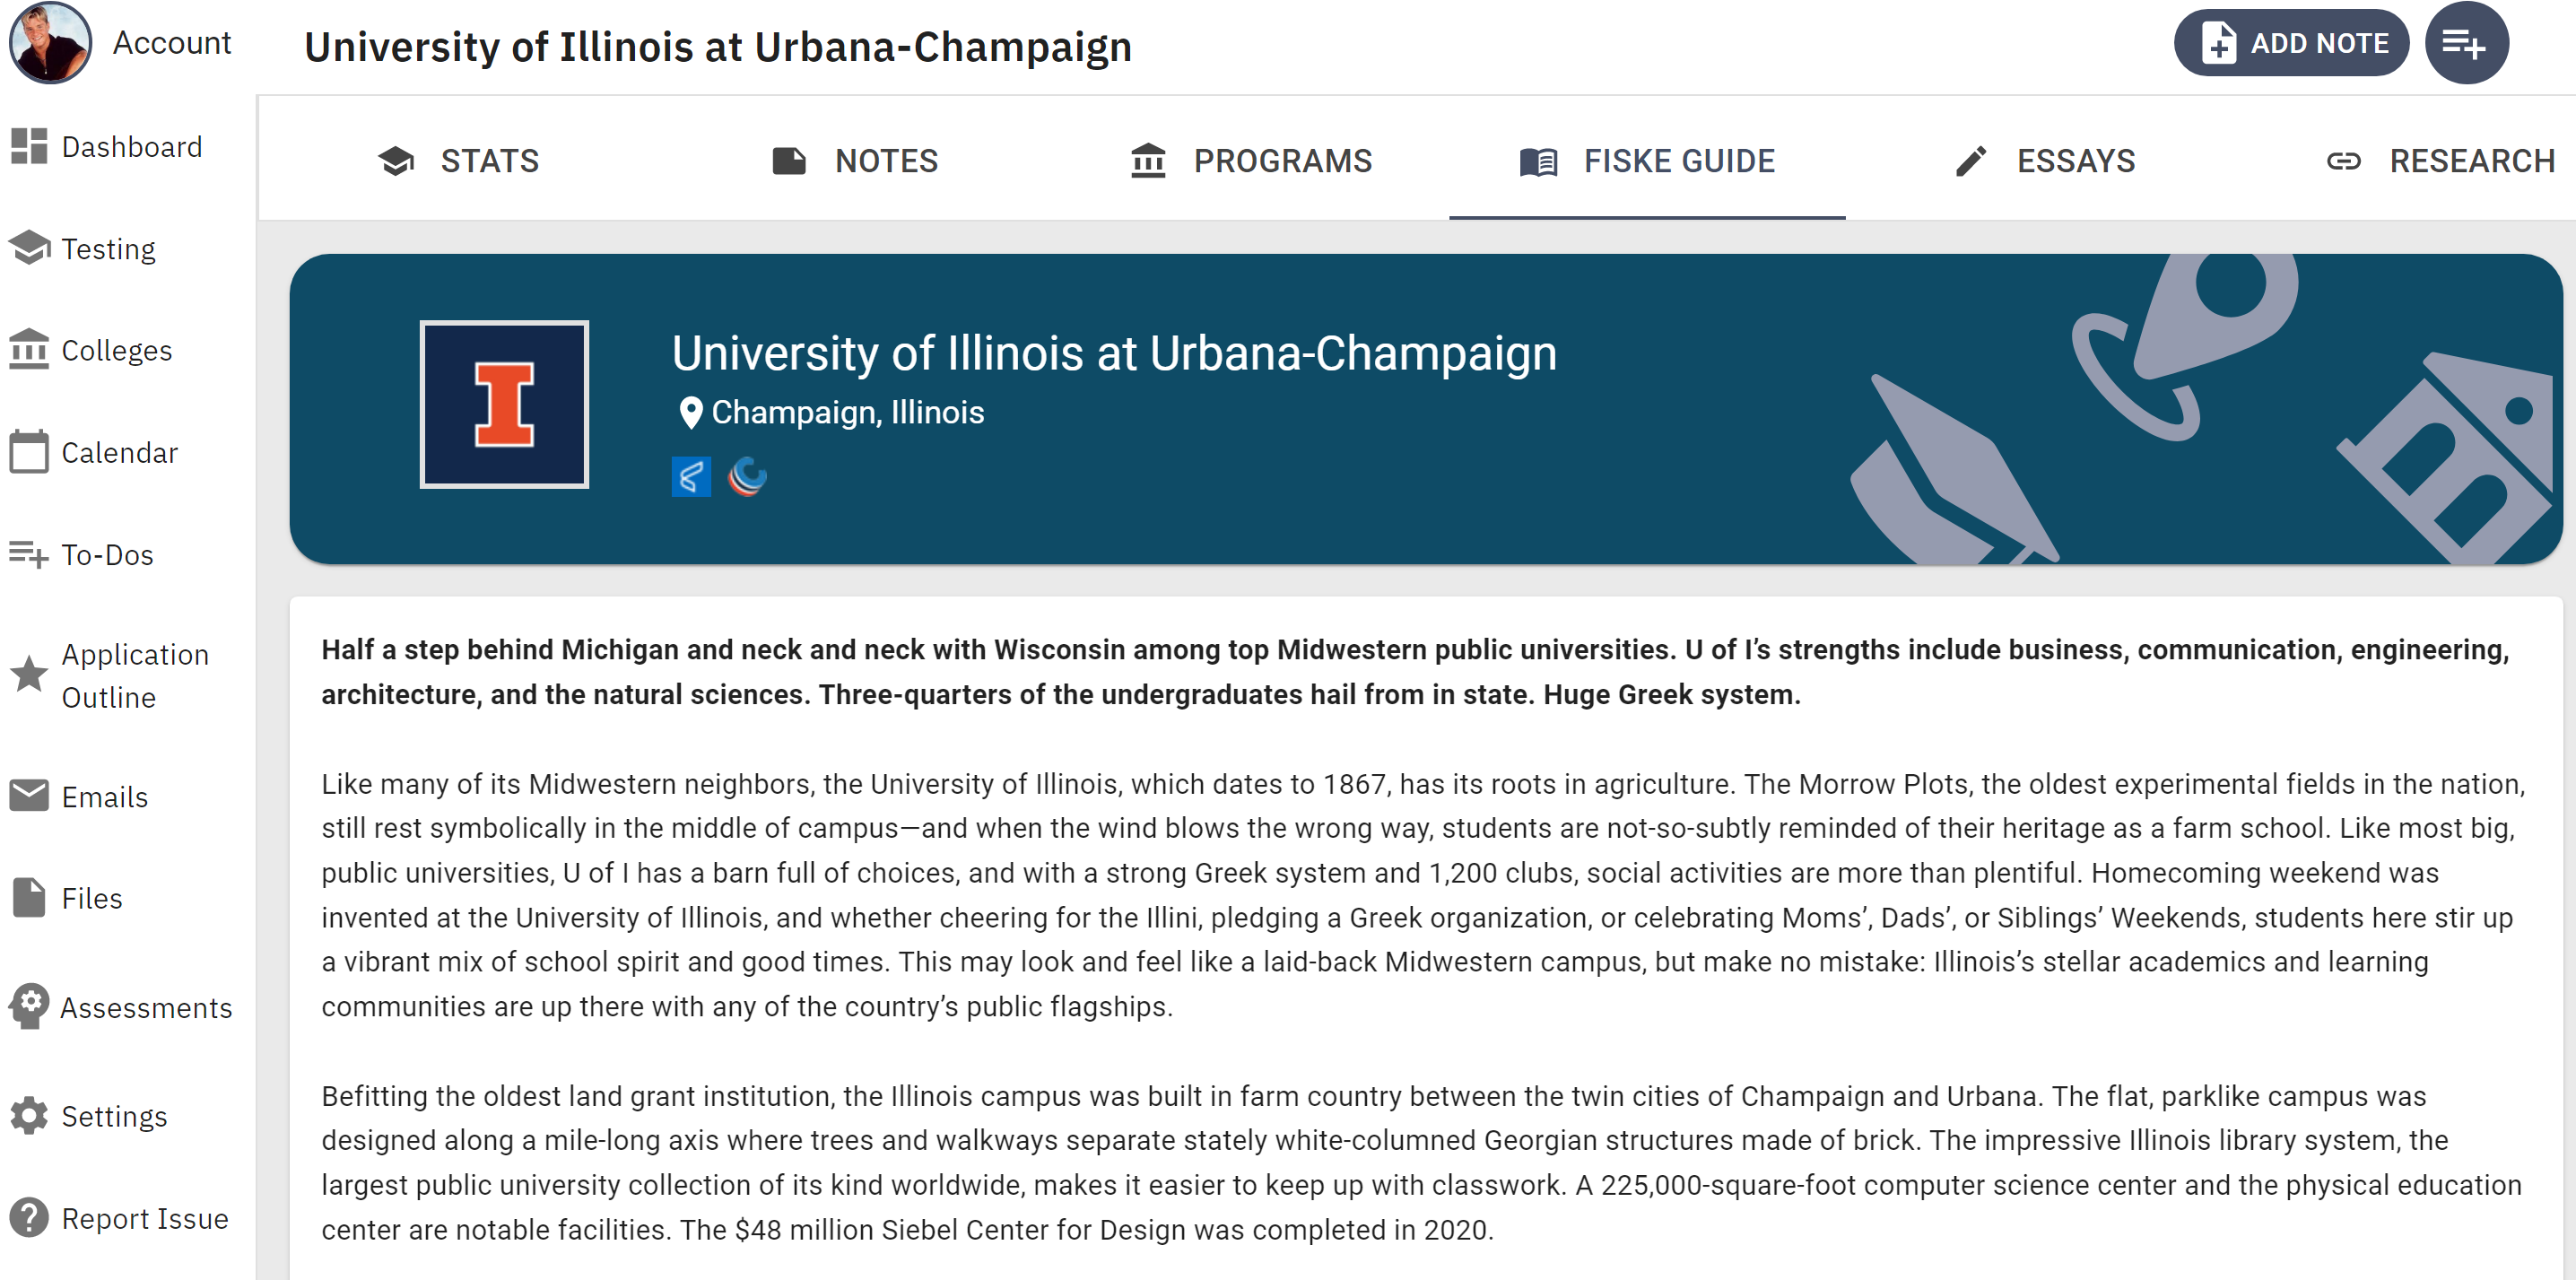Open the ESSAYS tab
Screen dimensions: 2576x1280
coord(2044,161)
